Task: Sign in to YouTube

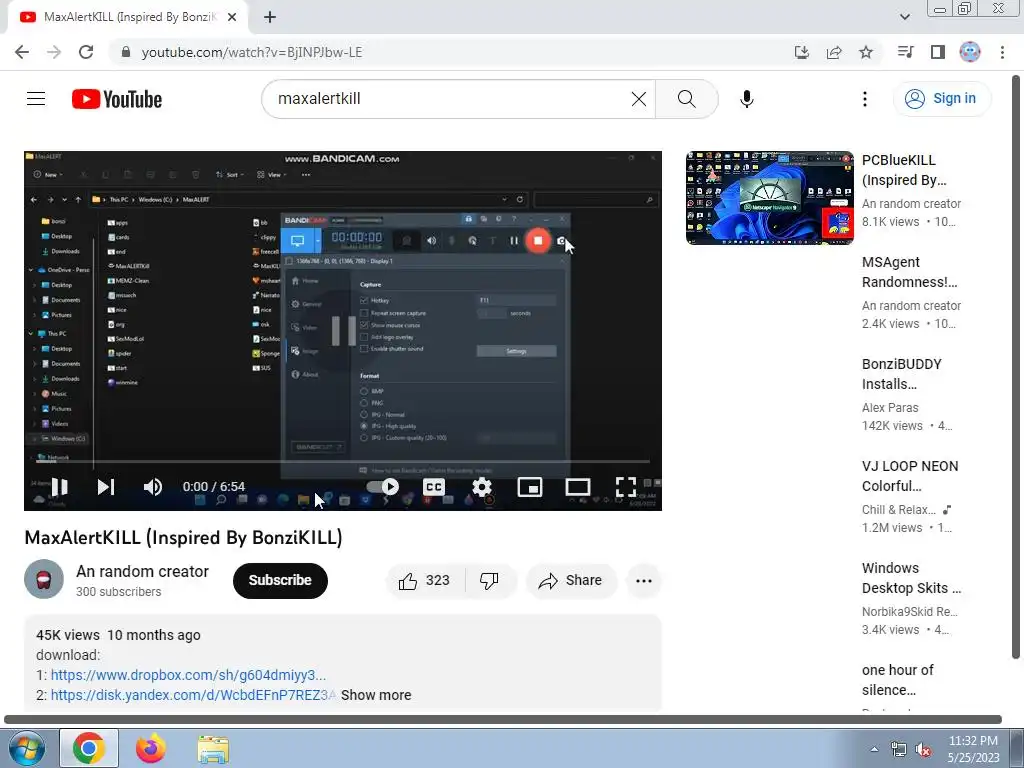Action: 941,99
